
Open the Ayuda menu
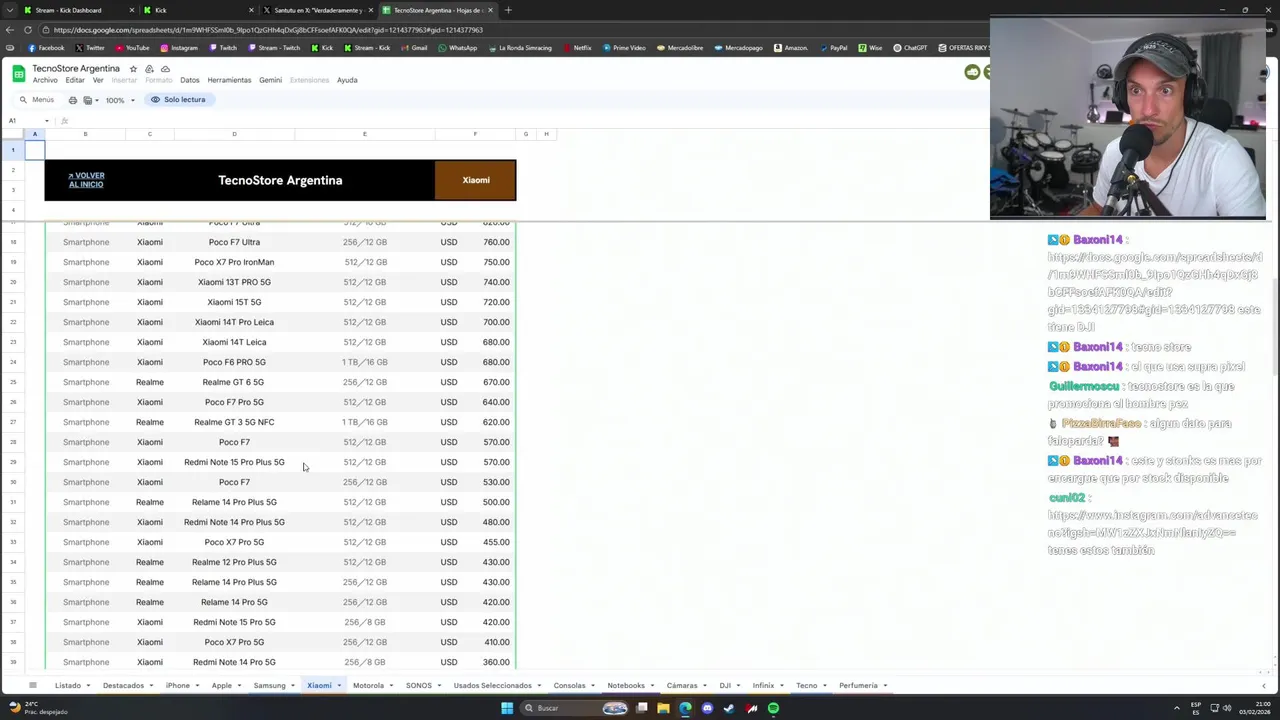point(347,80)
